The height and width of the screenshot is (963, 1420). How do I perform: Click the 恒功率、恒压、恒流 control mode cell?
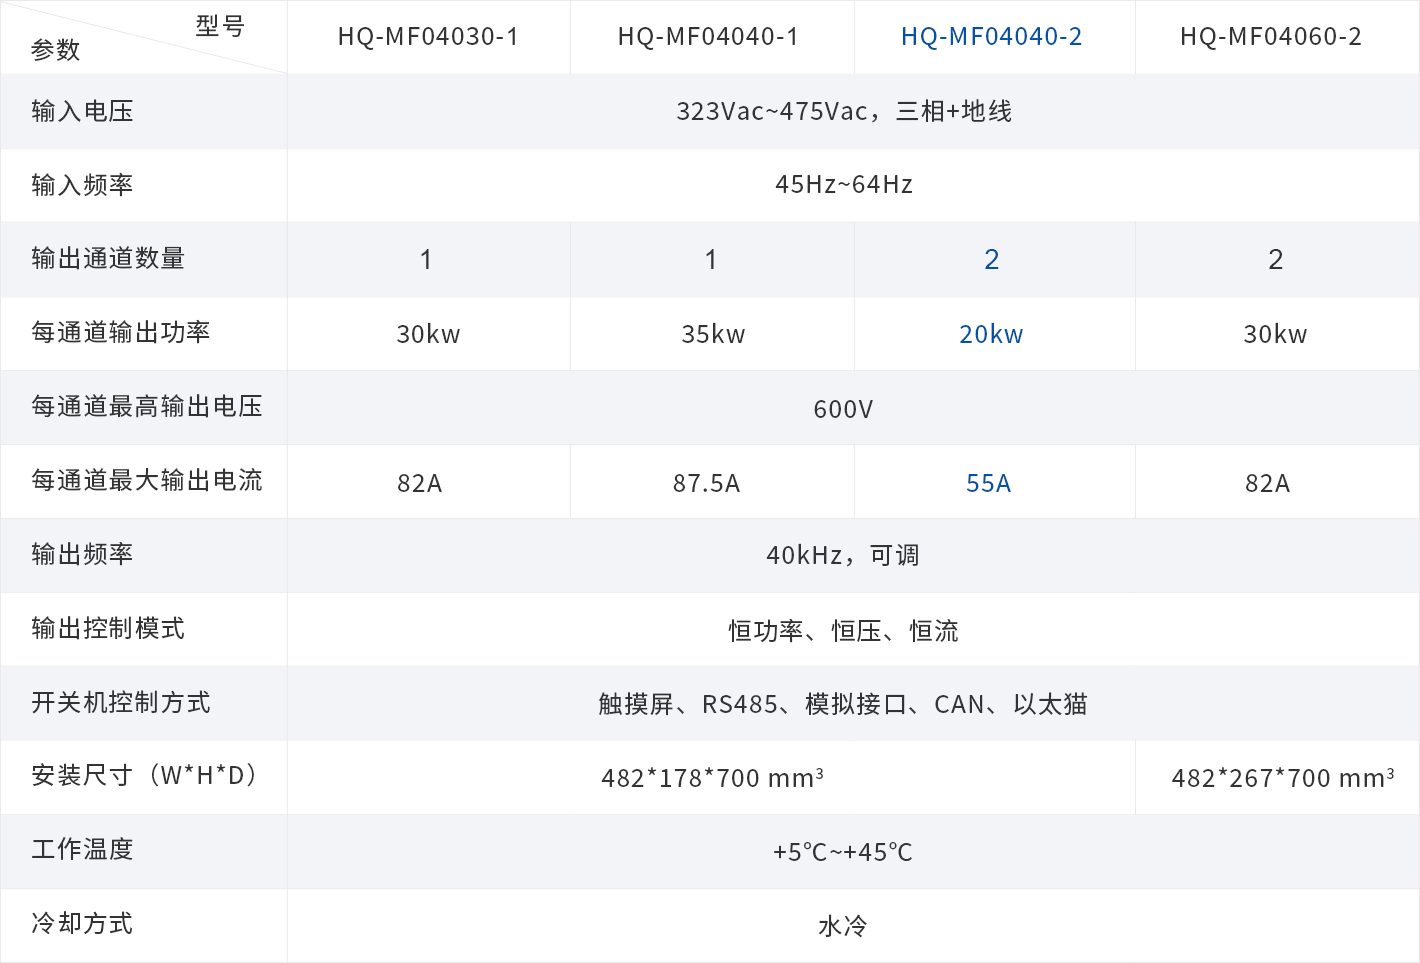[x=843, y=631]
